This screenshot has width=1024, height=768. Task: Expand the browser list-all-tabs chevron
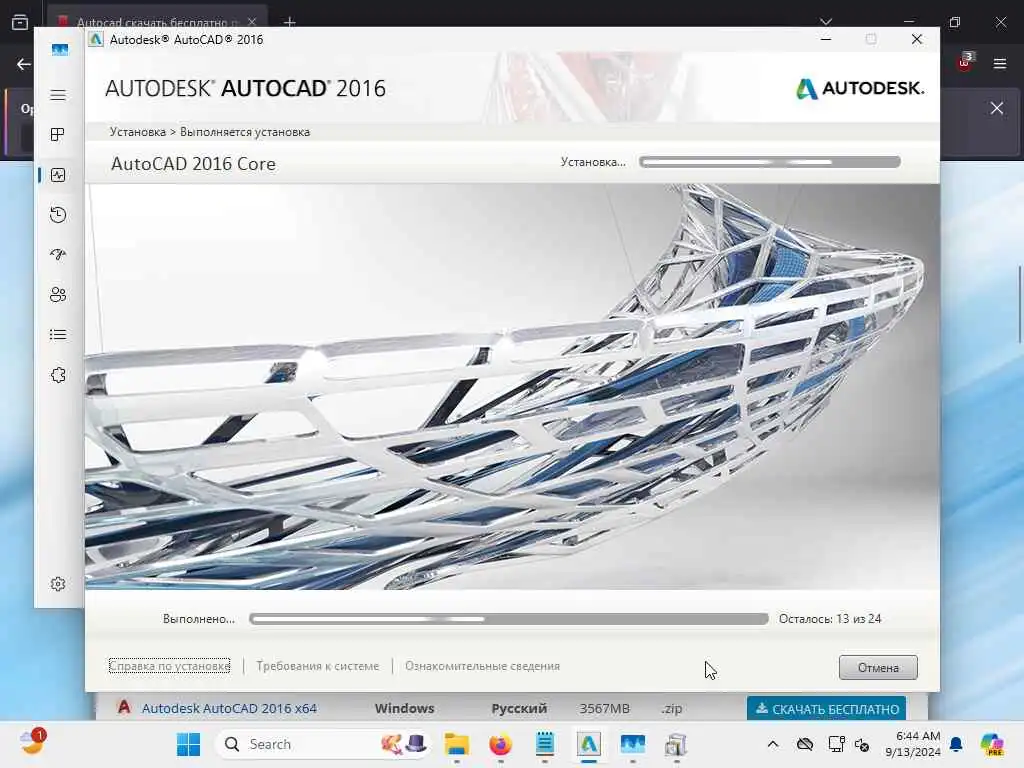pos(826,22)
